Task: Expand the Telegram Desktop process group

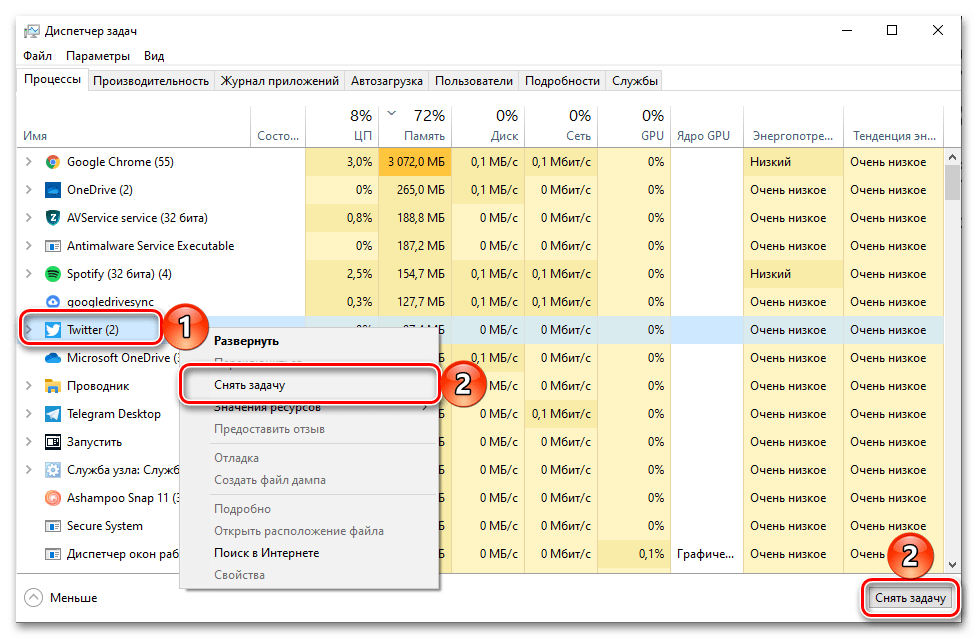Action: click(x=28, y=414)
